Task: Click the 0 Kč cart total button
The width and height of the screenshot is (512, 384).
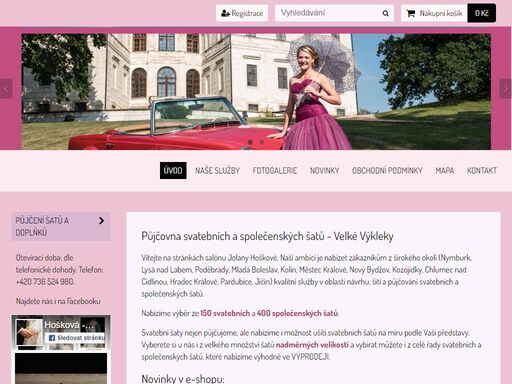Action: [481, 13]
